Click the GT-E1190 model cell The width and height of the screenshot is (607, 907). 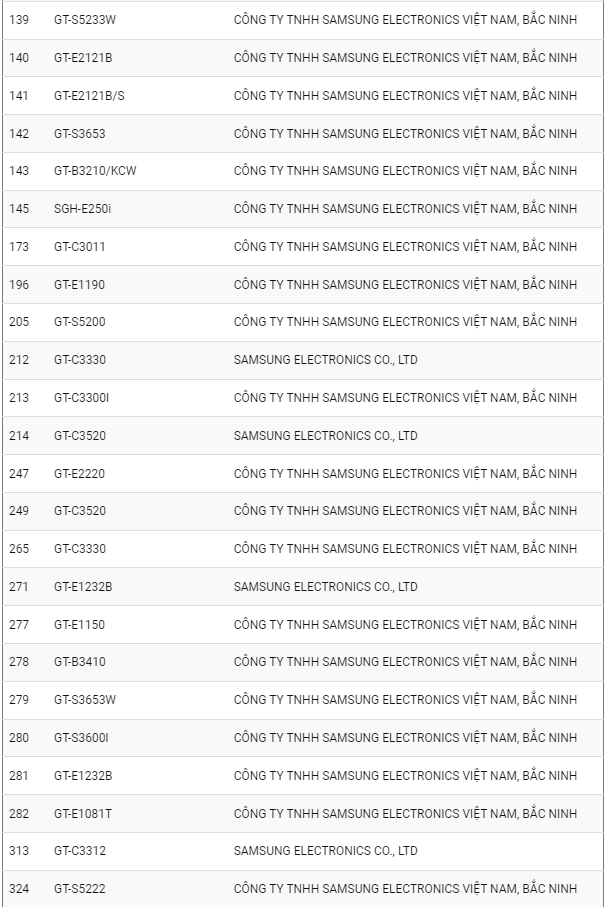79,285
